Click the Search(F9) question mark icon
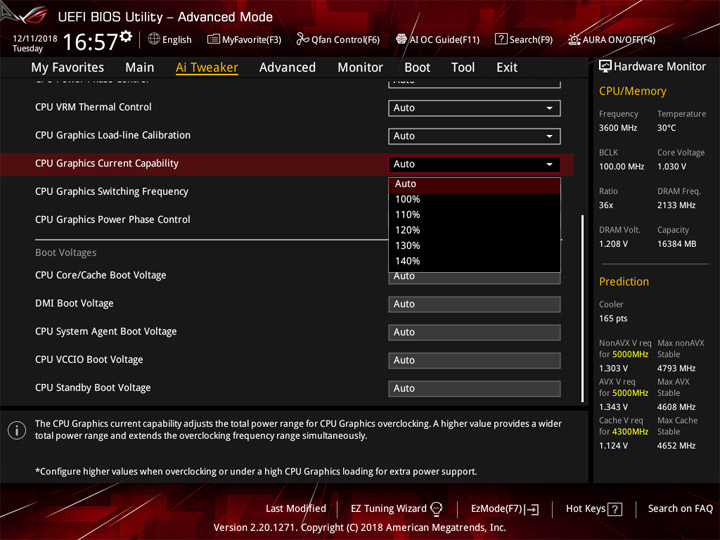This screenshot has width=720, height=540. coord(501,39)
